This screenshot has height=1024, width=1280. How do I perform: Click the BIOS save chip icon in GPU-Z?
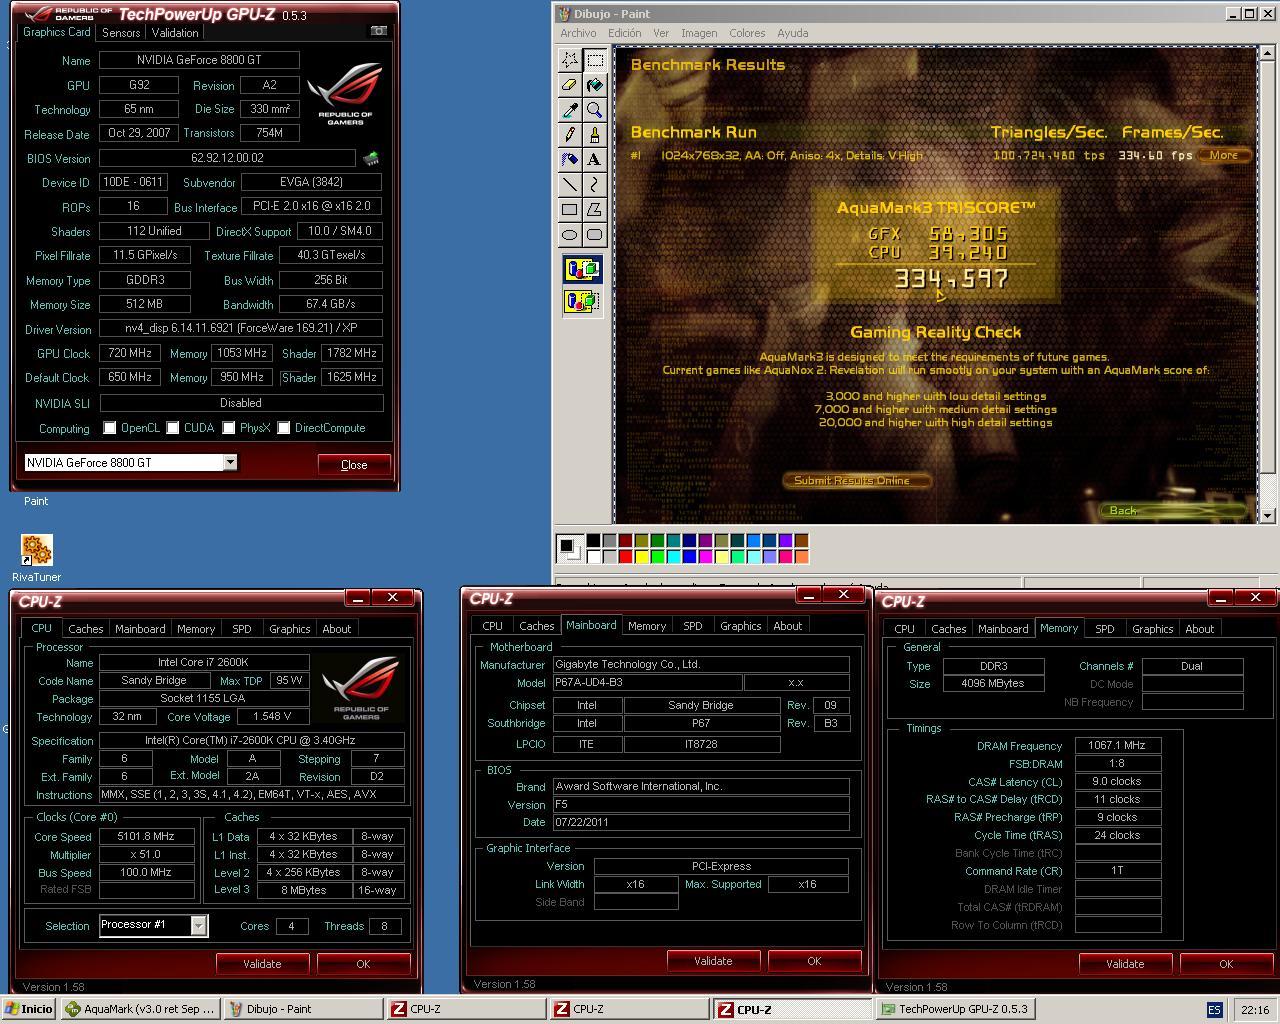click(371, 158)
